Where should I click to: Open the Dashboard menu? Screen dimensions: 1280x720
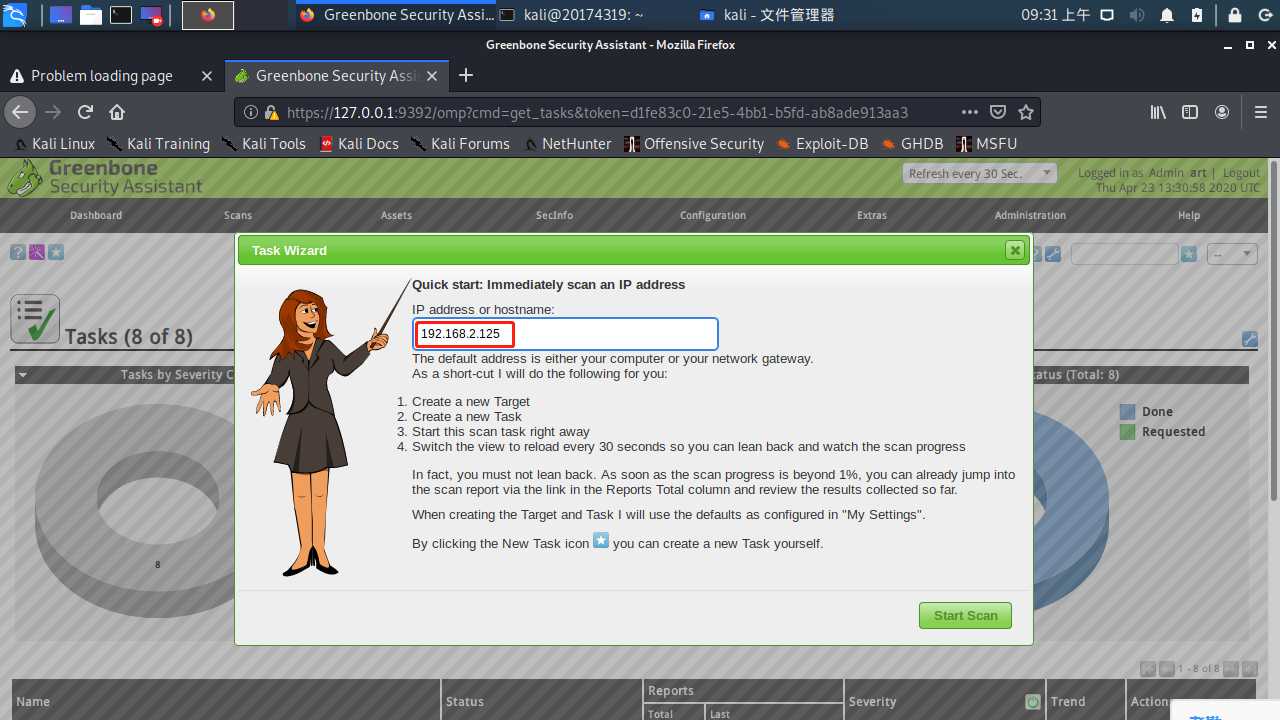(x=96, y=215)
